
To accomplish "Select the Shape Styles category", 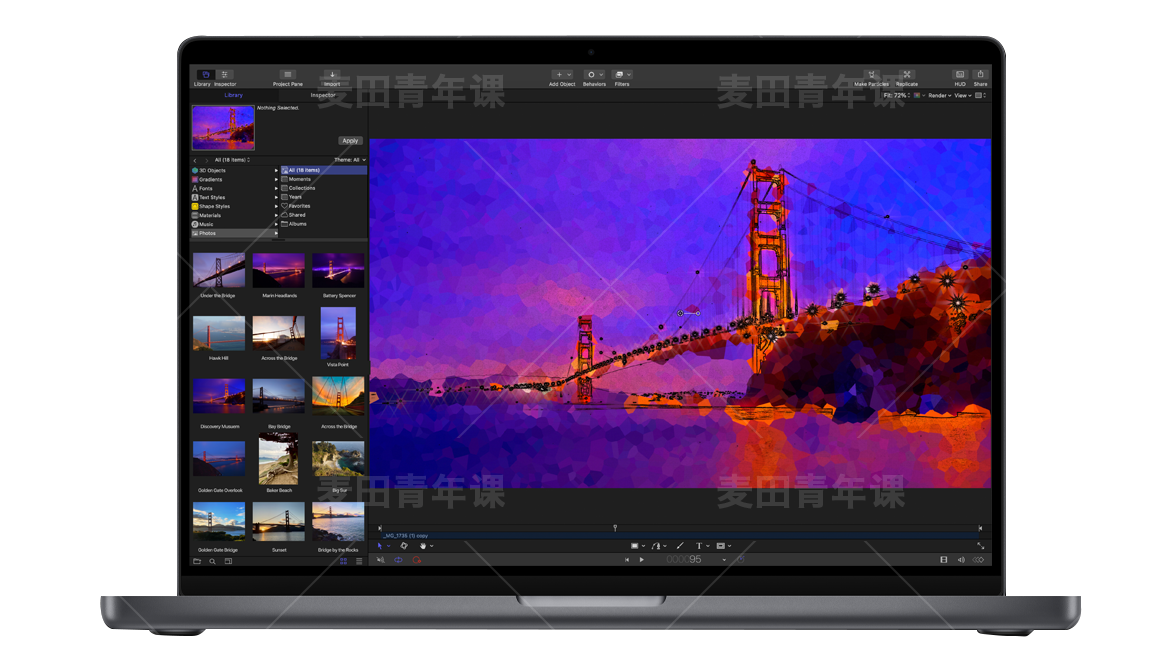I will (x=234, y=206).
